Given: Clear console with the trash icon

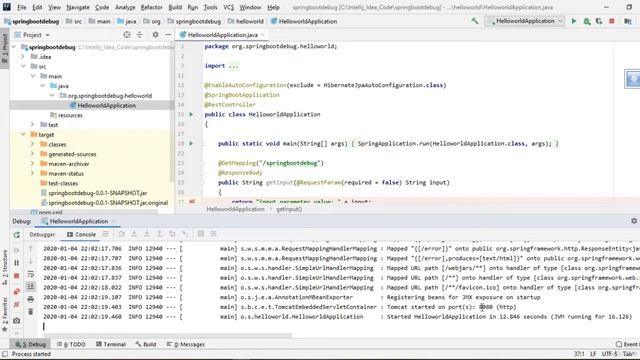Looking at the screenshot, I should (x=31, y=312).
